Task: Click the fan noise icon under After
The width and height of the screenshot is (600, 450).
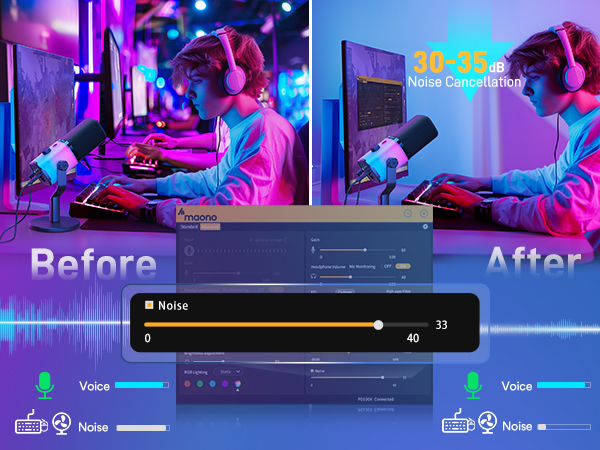Action: coord(487,424)
